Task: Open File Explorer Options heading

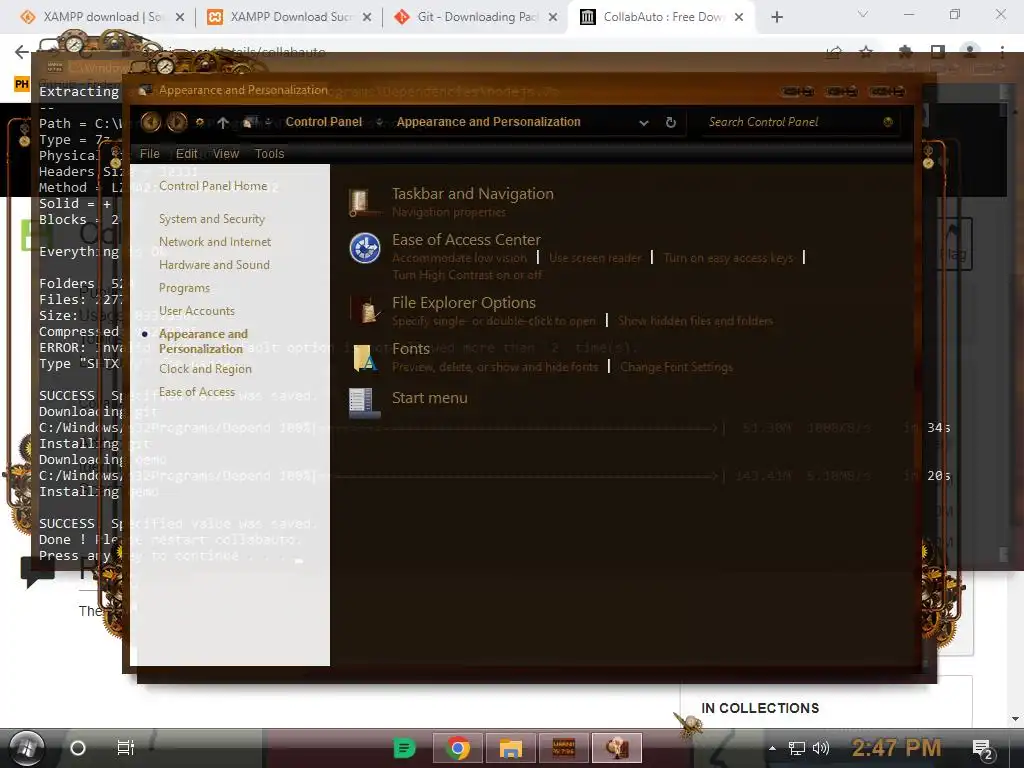Action: 464,302
